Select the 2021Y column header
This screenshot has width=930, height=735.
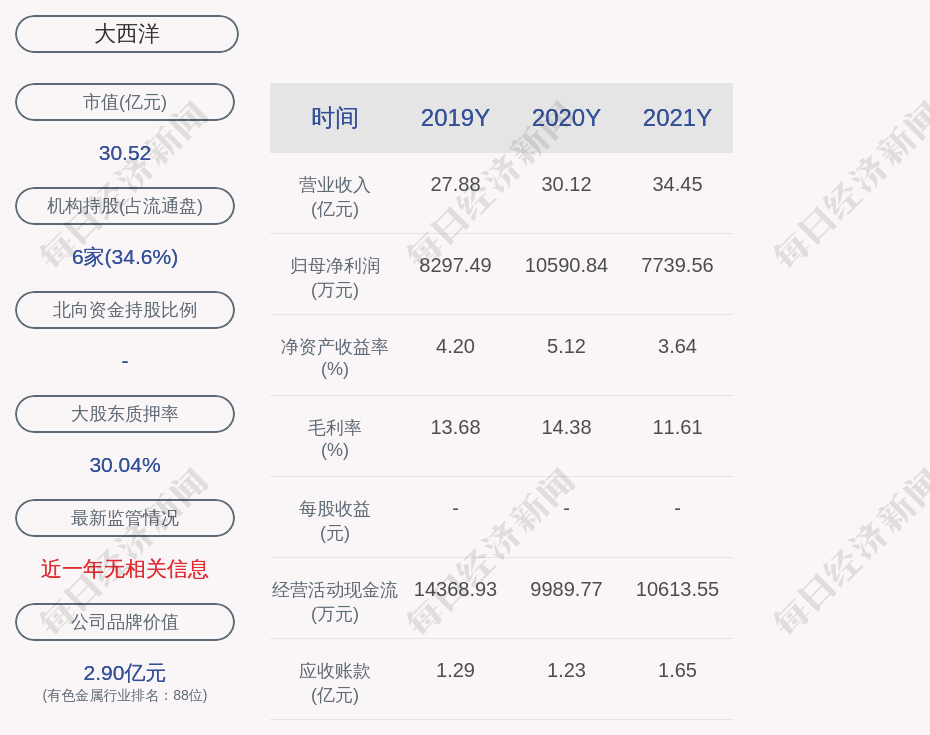click(677, 118)
